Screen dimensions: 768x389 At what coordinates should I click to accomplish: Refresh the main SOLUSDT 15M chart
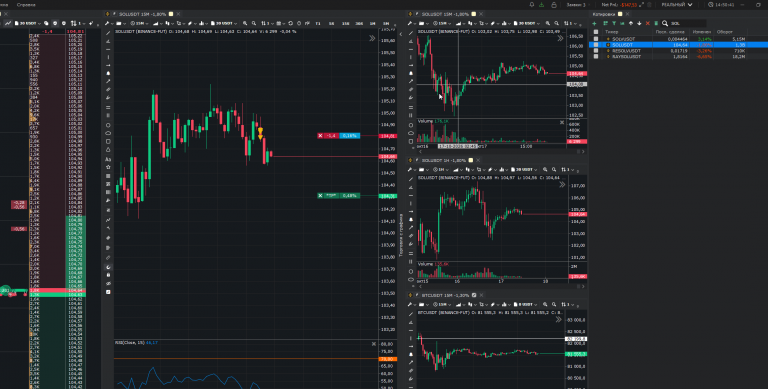coord(290,23)
